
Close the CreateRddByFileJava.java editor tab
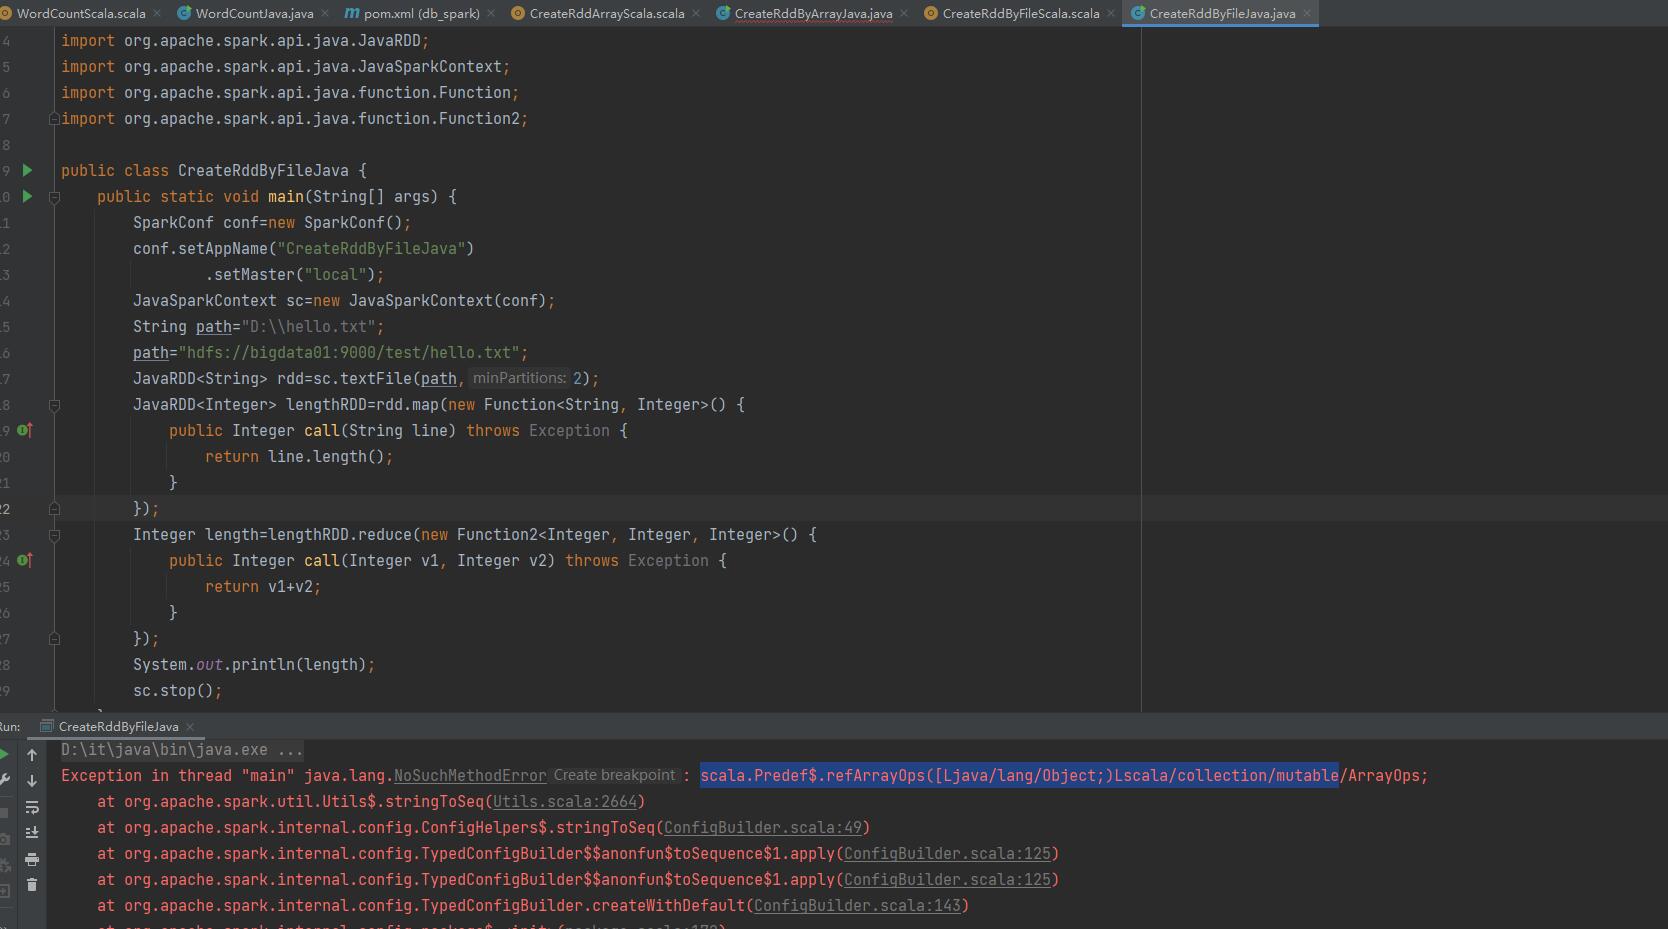[x=1307, y=13]
